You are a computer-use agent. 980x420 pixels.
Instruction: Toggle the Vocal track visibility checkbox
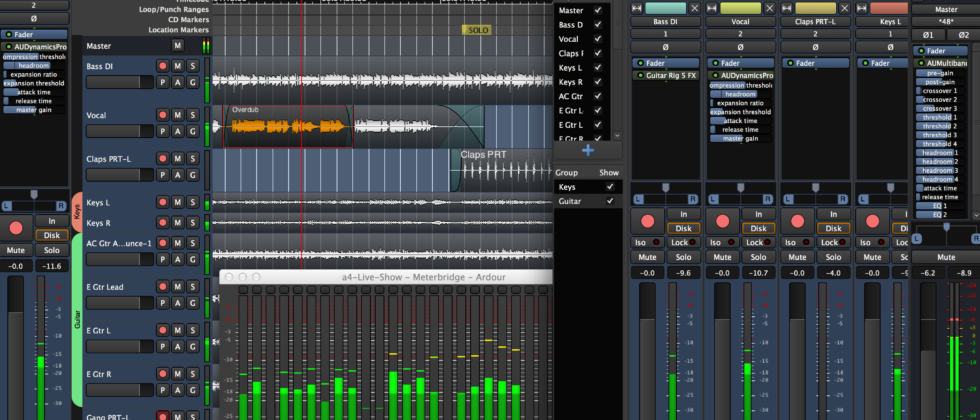click(598, 39)
